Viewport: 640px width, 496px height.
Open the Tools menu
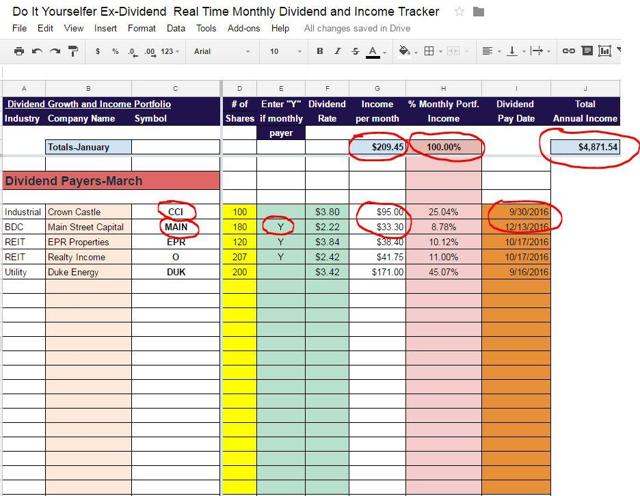(x=206, y=28)
